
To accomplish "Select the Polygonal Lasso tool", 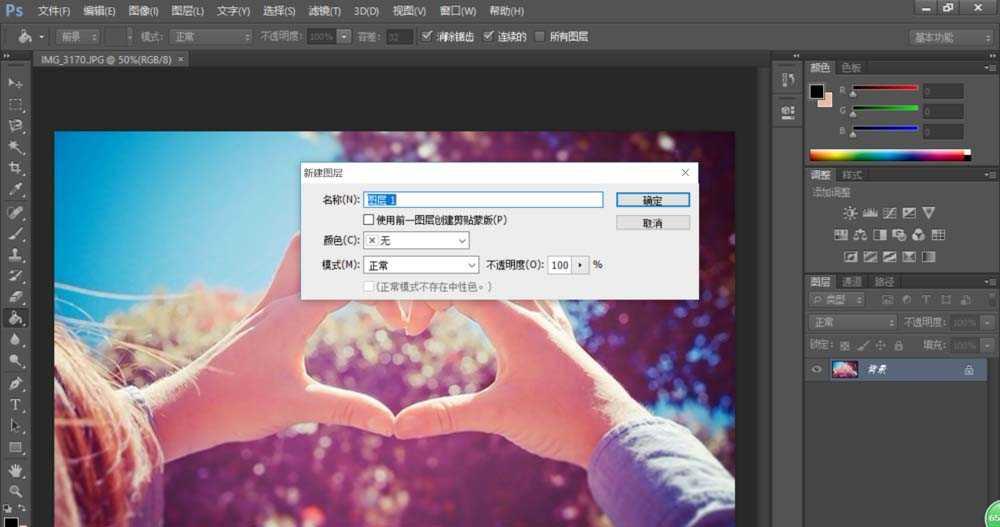I will 15,126.
